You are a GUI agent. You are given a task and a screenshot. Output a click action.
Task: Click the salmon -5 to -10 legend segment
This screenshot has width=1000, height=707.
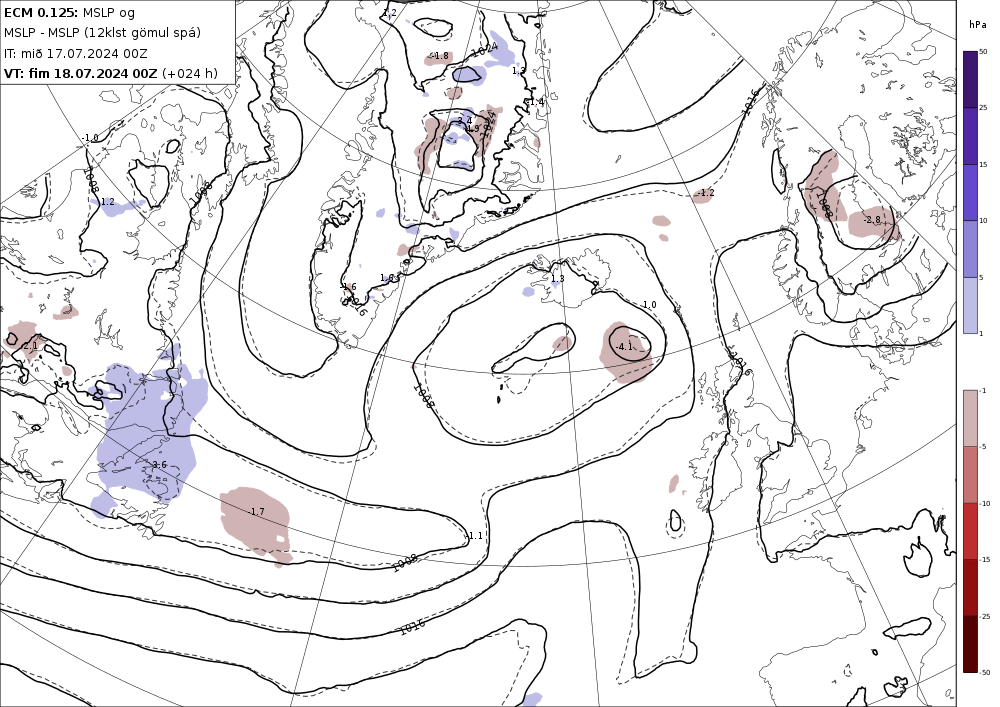[x=970, y=475]
